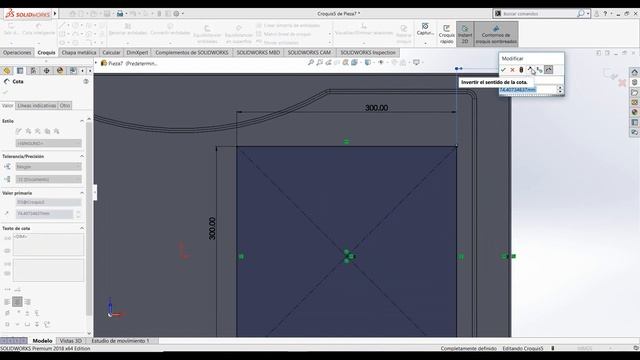The image size is (640, 360).
Task: Open the DimXpert tab
Action: 137,53
